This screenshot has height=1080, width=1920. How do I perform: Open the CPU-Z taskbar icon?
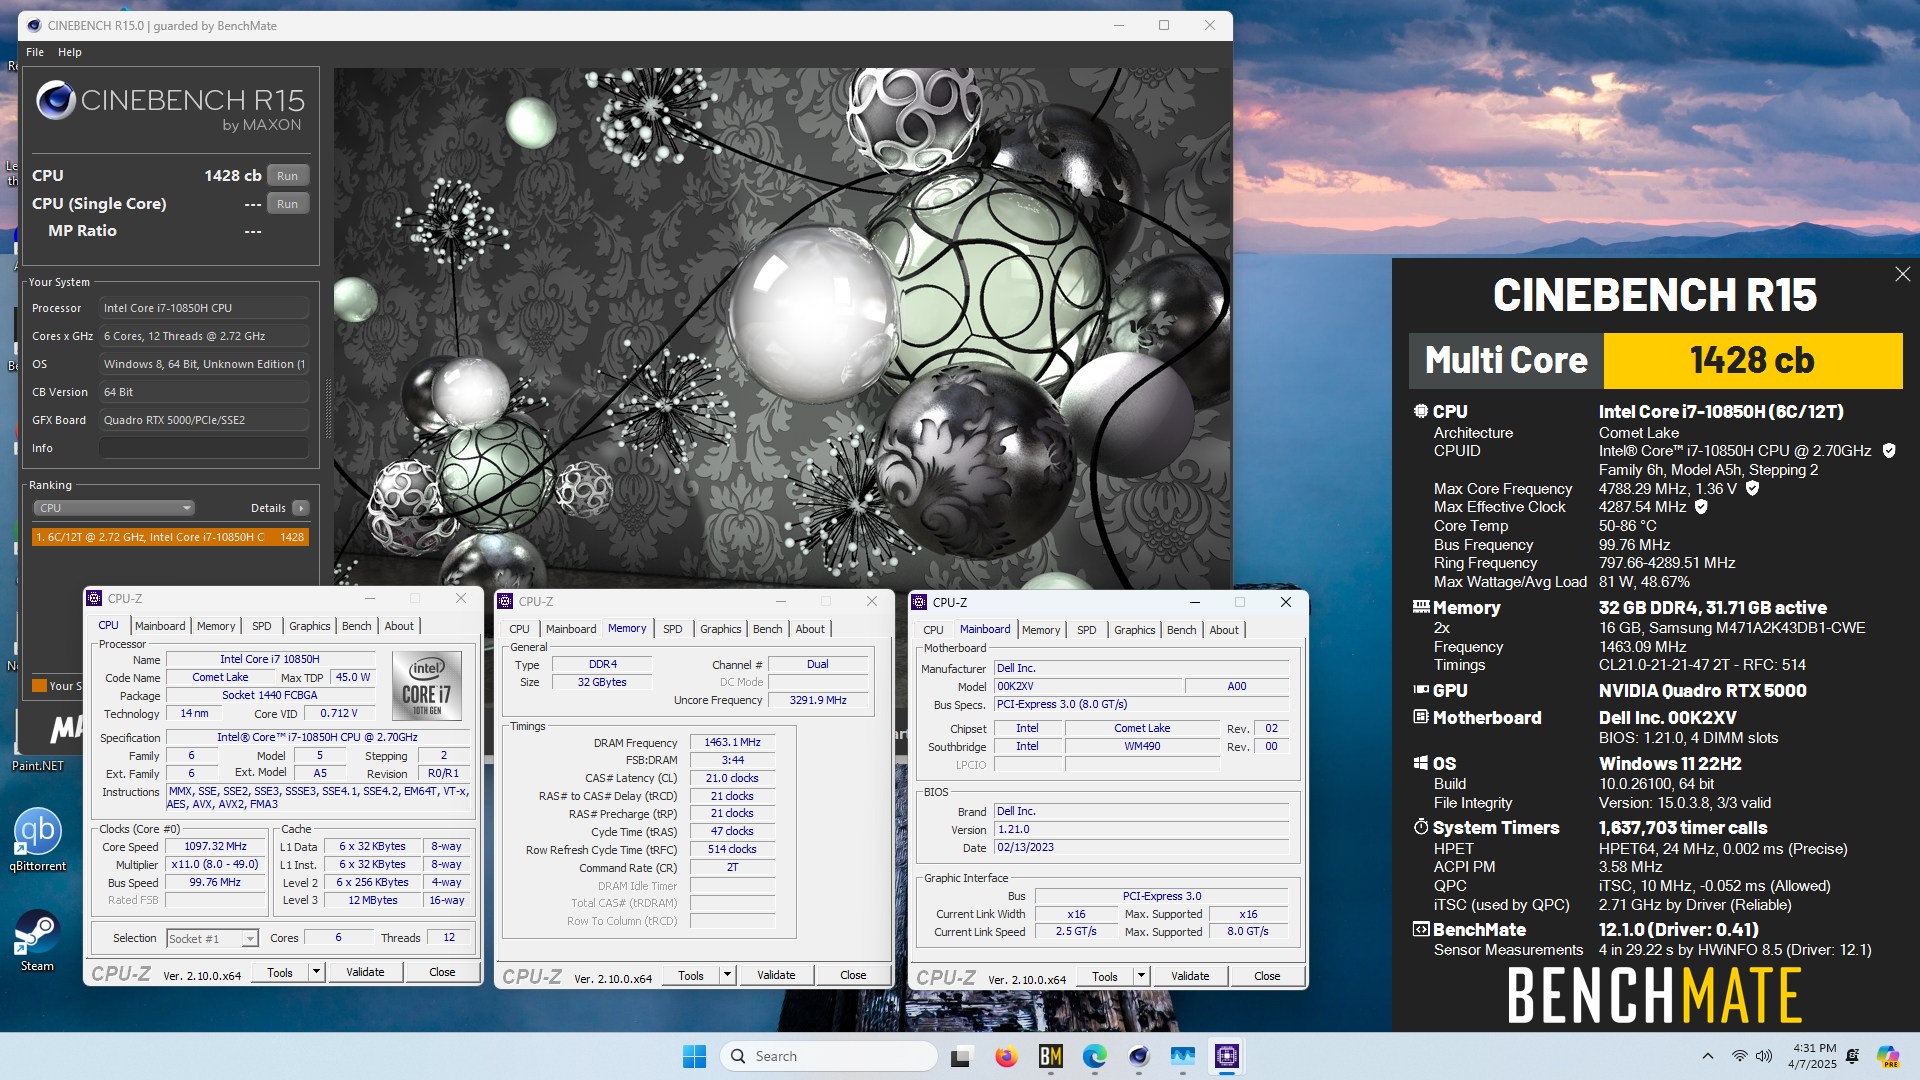pyautogui.click(x=1226, y=1056)
